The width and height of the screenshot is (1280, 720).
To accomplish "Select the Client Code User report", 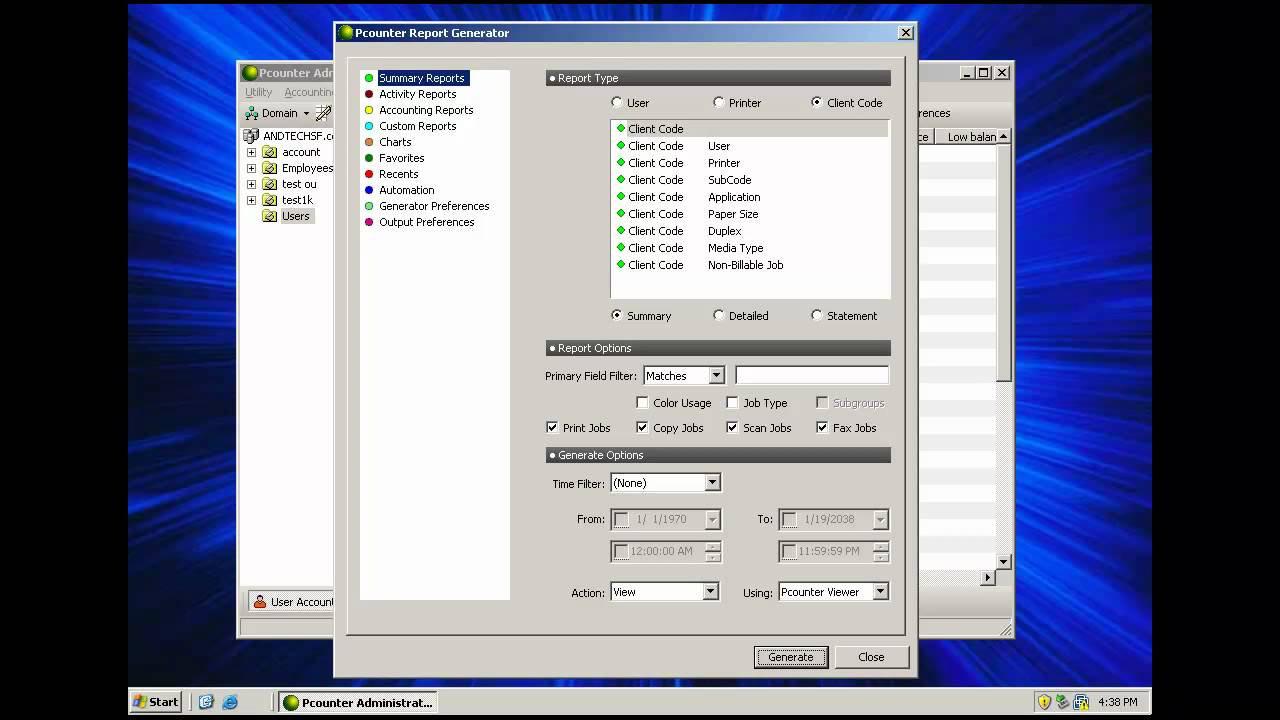I will pyautogui.click(x=749, y=146).
